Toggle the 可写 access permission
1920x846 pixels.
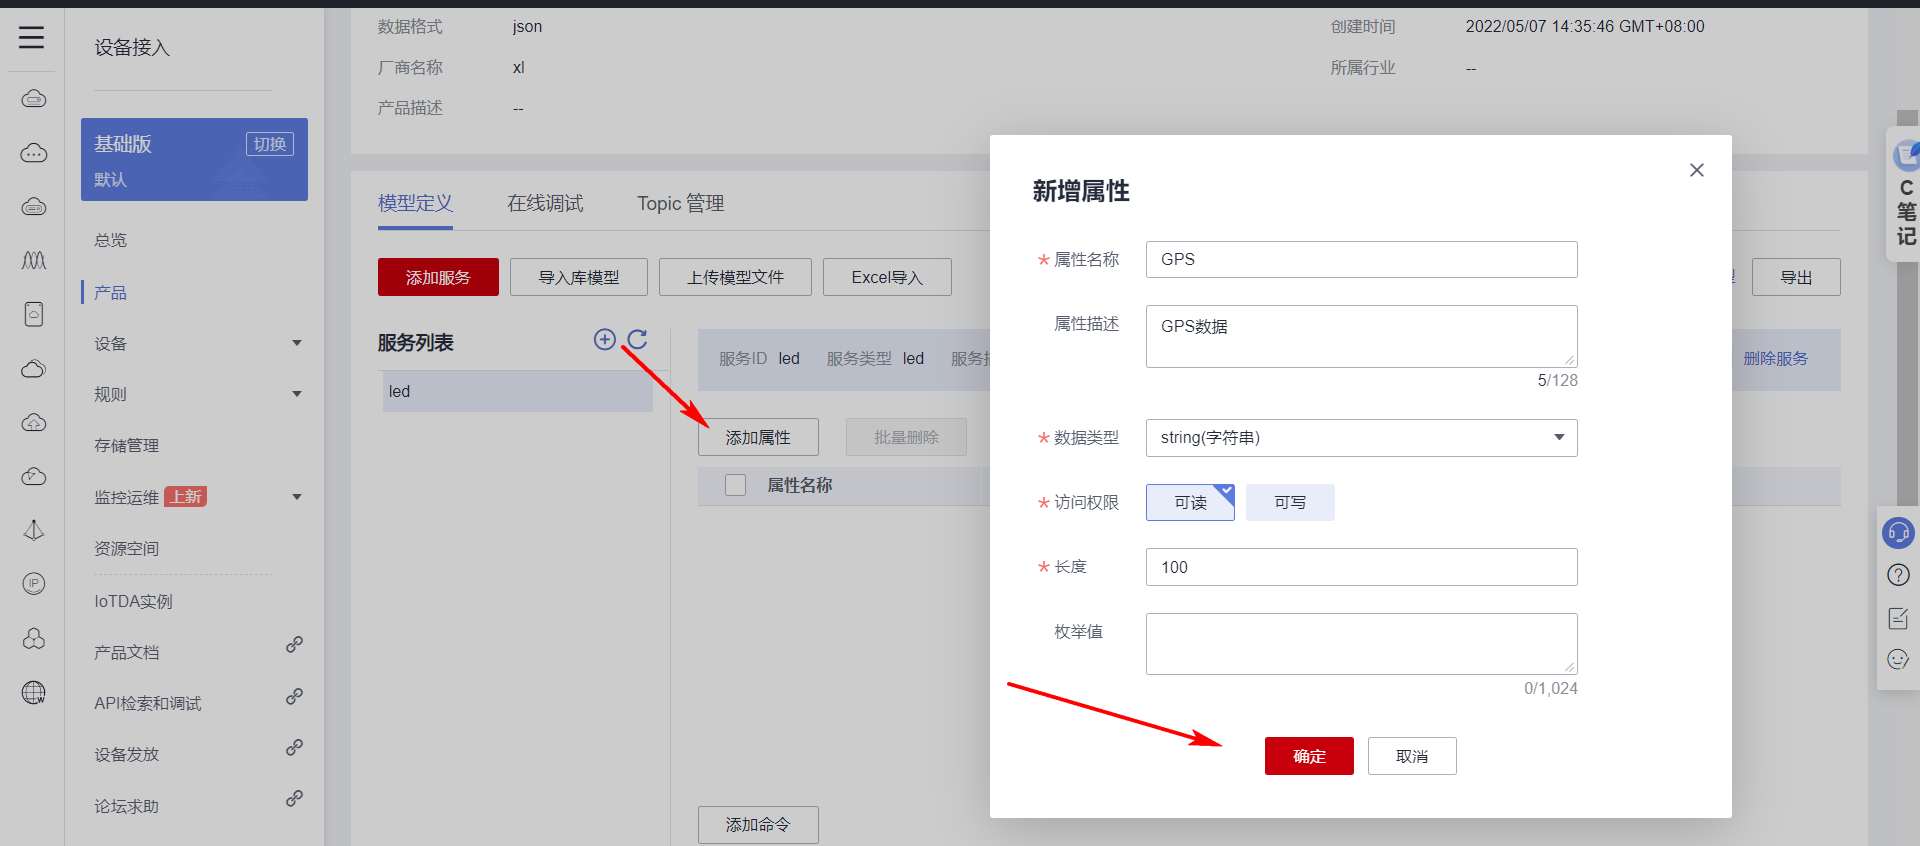1290,502
